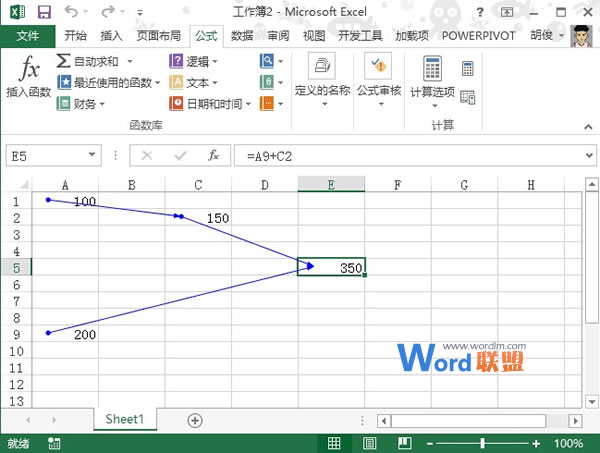Image resolution: width=600 pixels, height=453 pixels.
Task: Switch to the 视图 (View) tab
Action: click(x=314, y=36)
